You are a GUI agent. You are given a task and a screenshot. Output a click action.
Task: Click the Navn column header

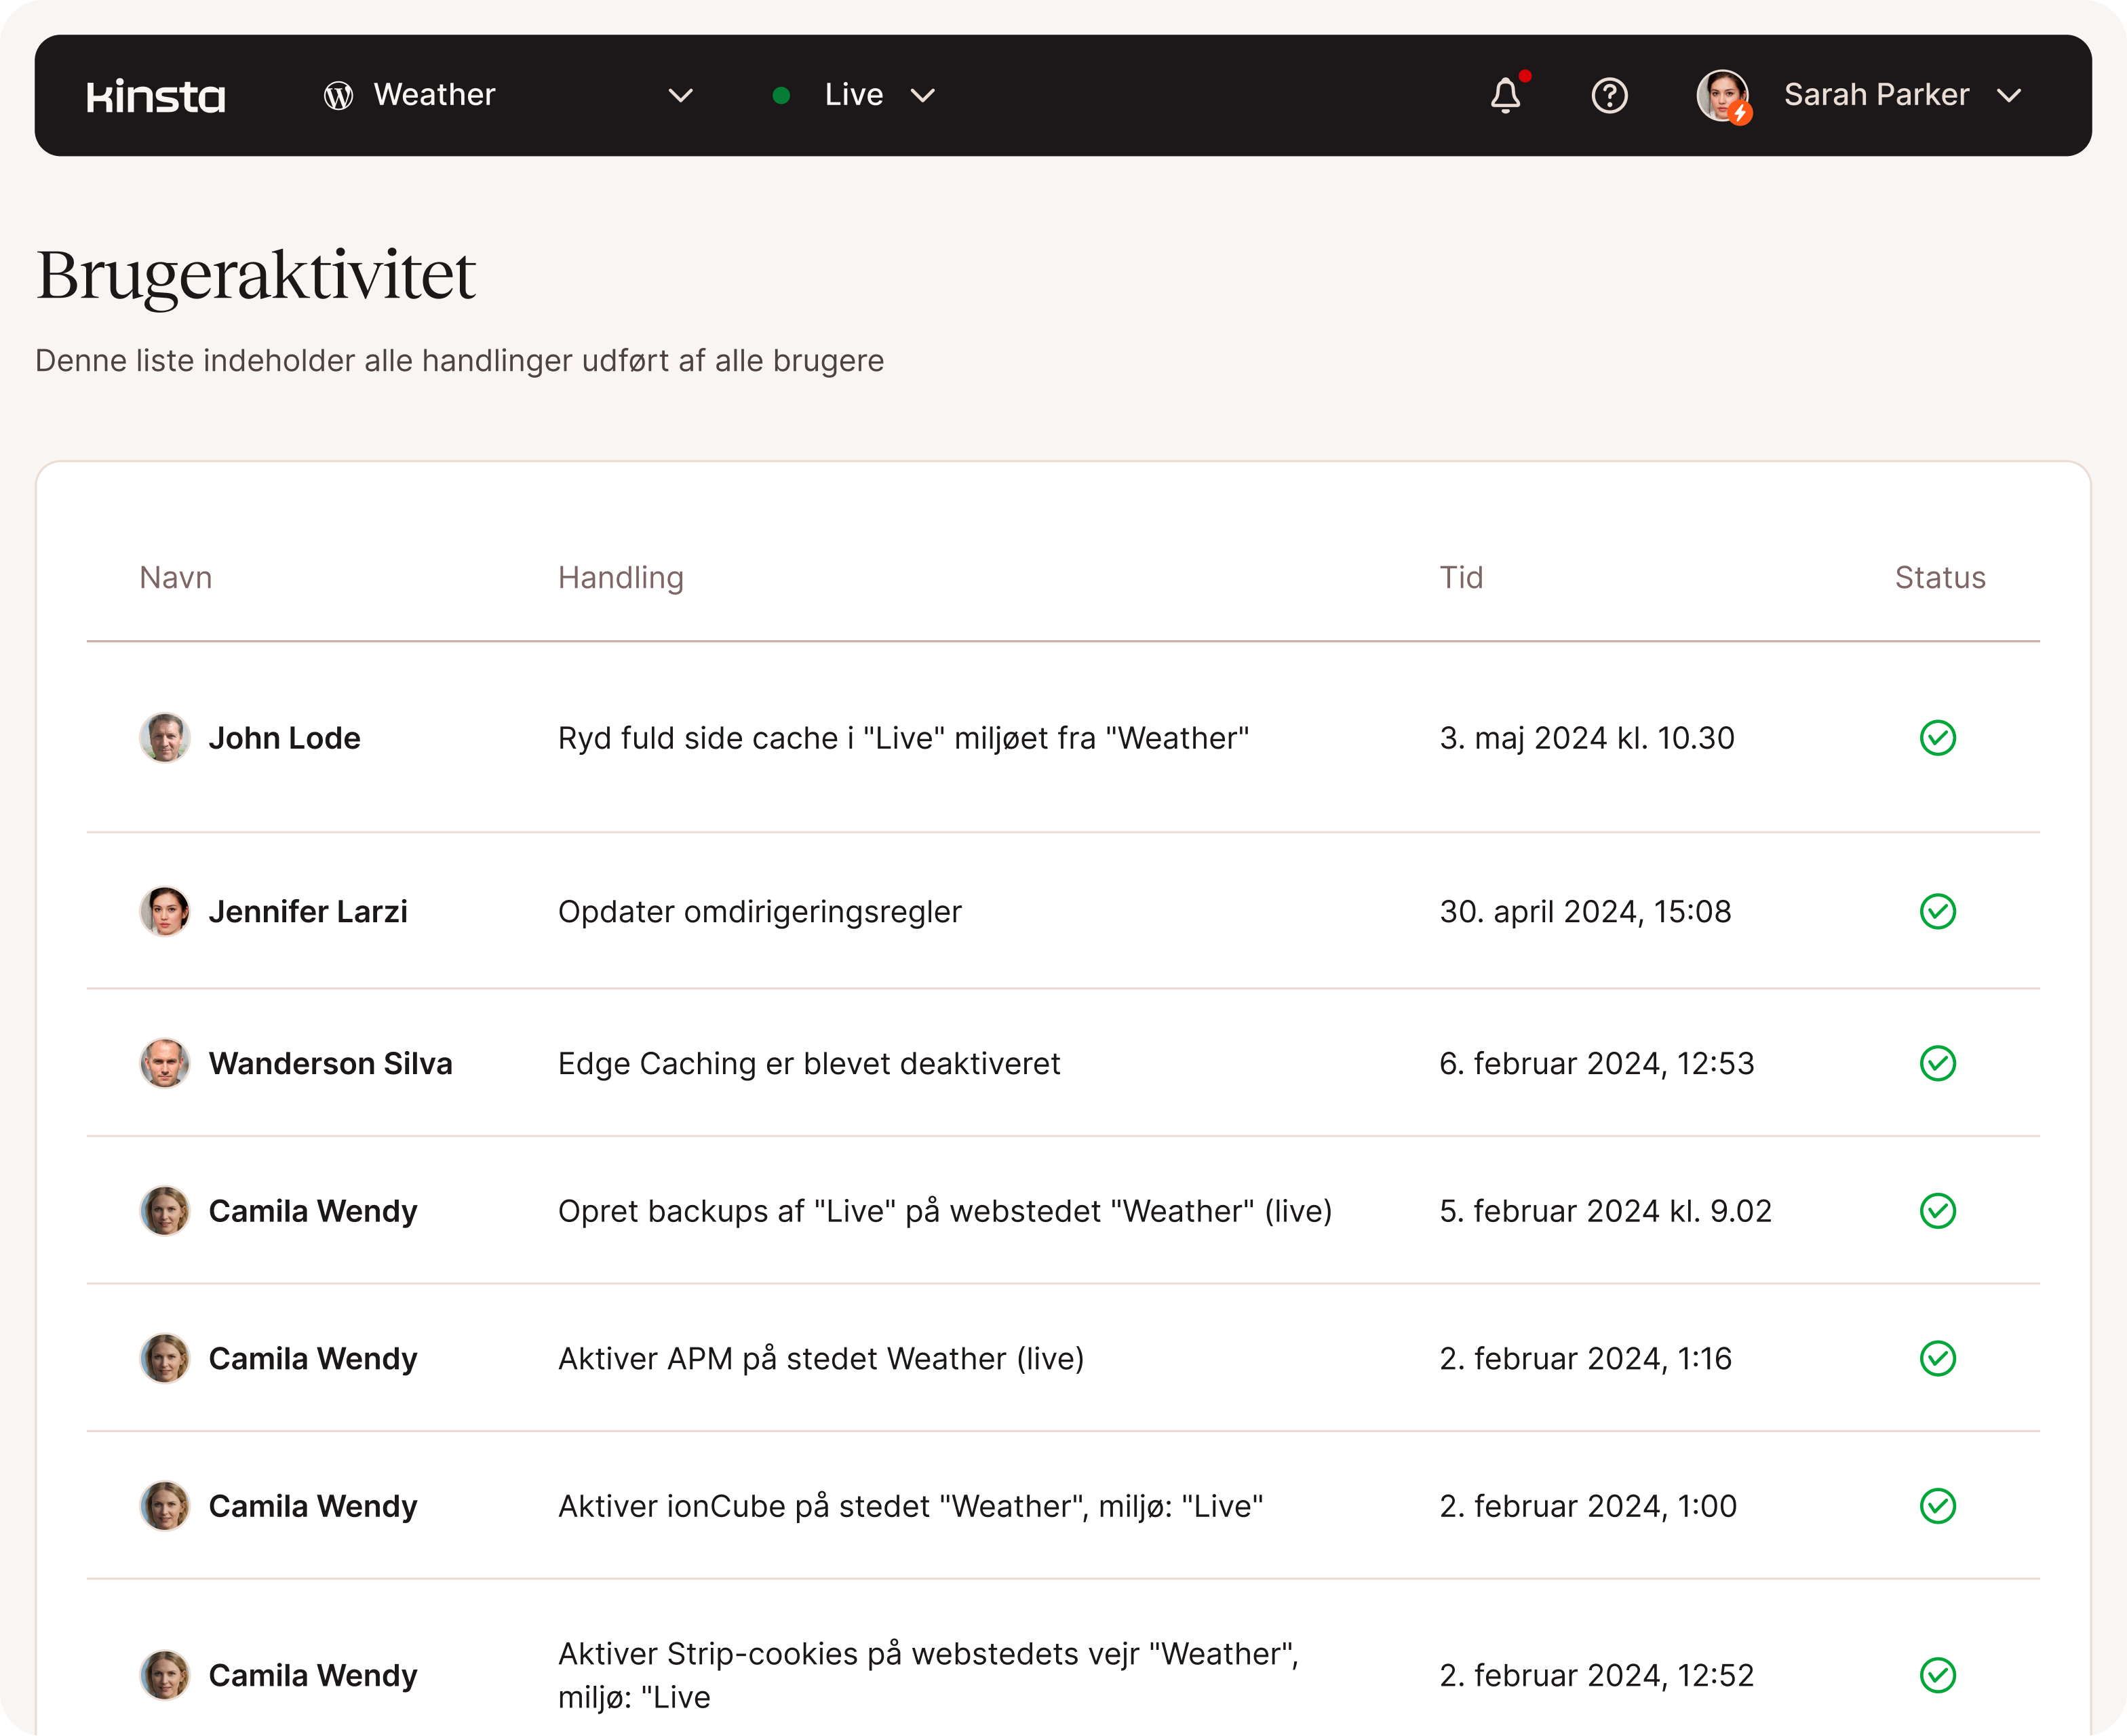pos(176,577)
